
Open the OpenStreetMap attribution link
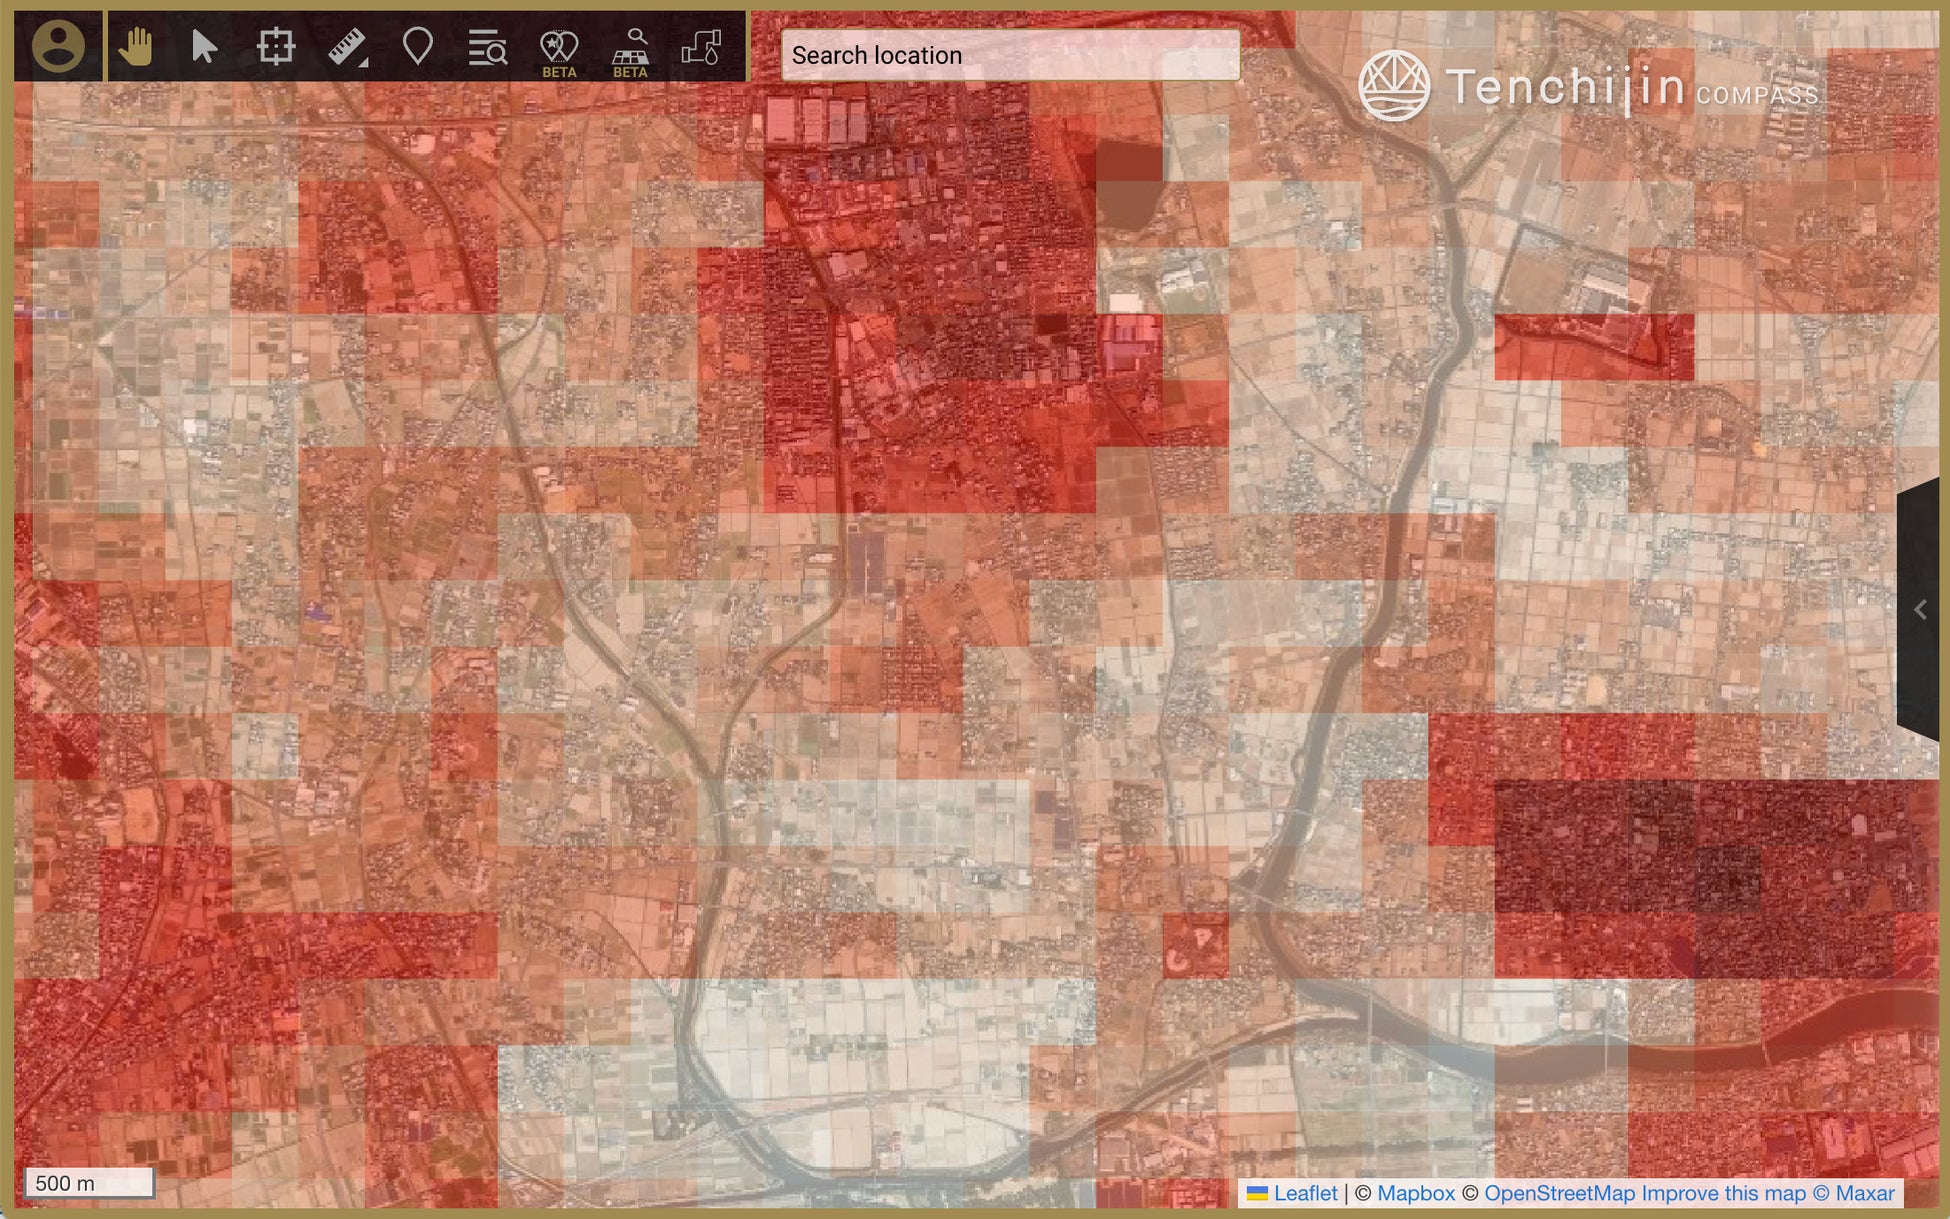pyautogui.click(x=1559, y=1193)
